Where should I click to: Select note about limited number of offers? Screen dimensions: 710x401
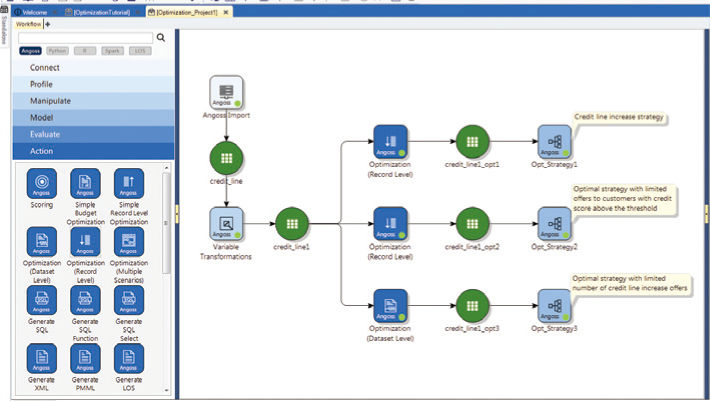click(630, 283)
